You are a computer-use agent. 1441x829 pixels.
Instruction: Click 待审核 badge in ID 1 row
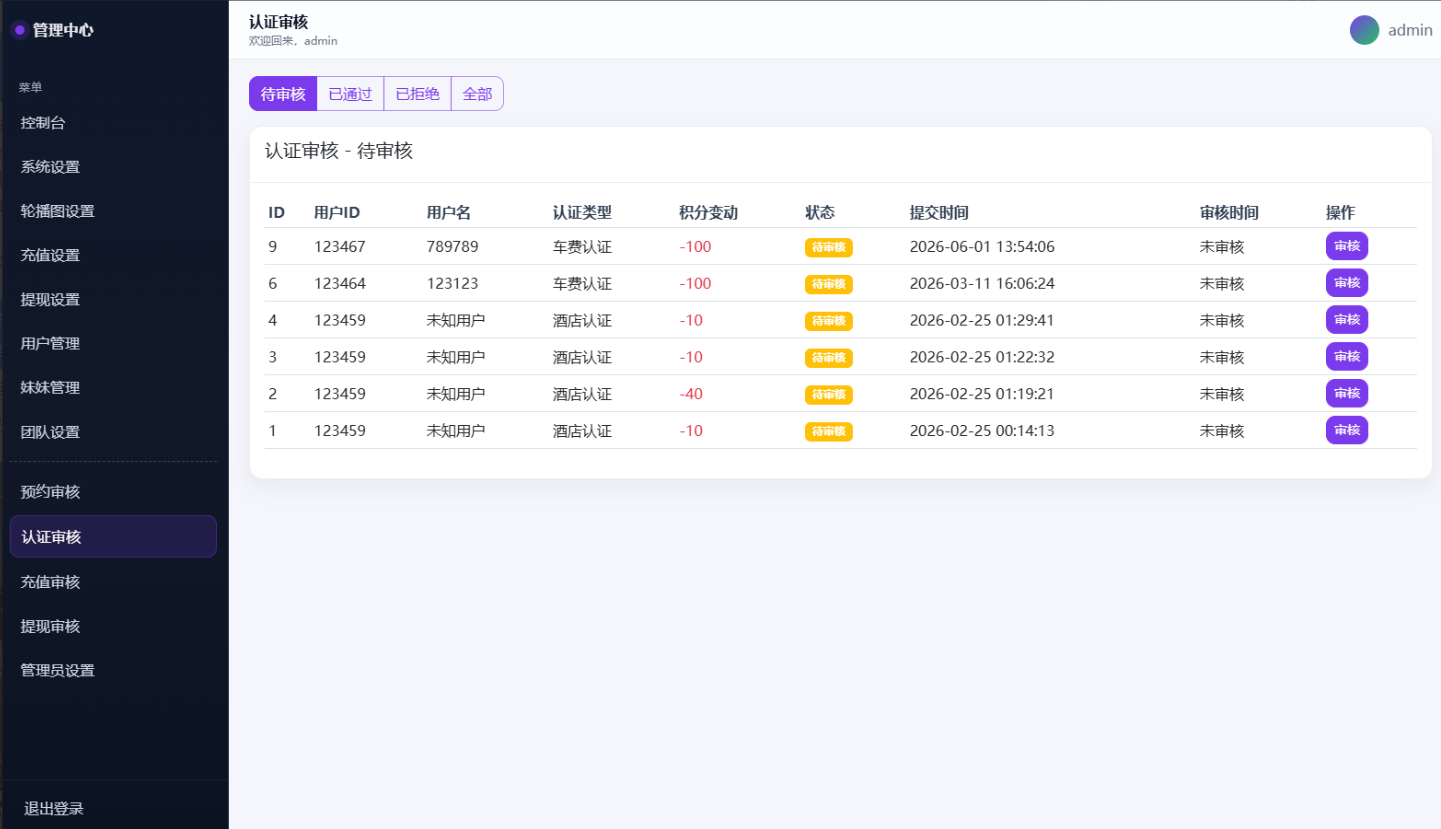coord(829,431)
